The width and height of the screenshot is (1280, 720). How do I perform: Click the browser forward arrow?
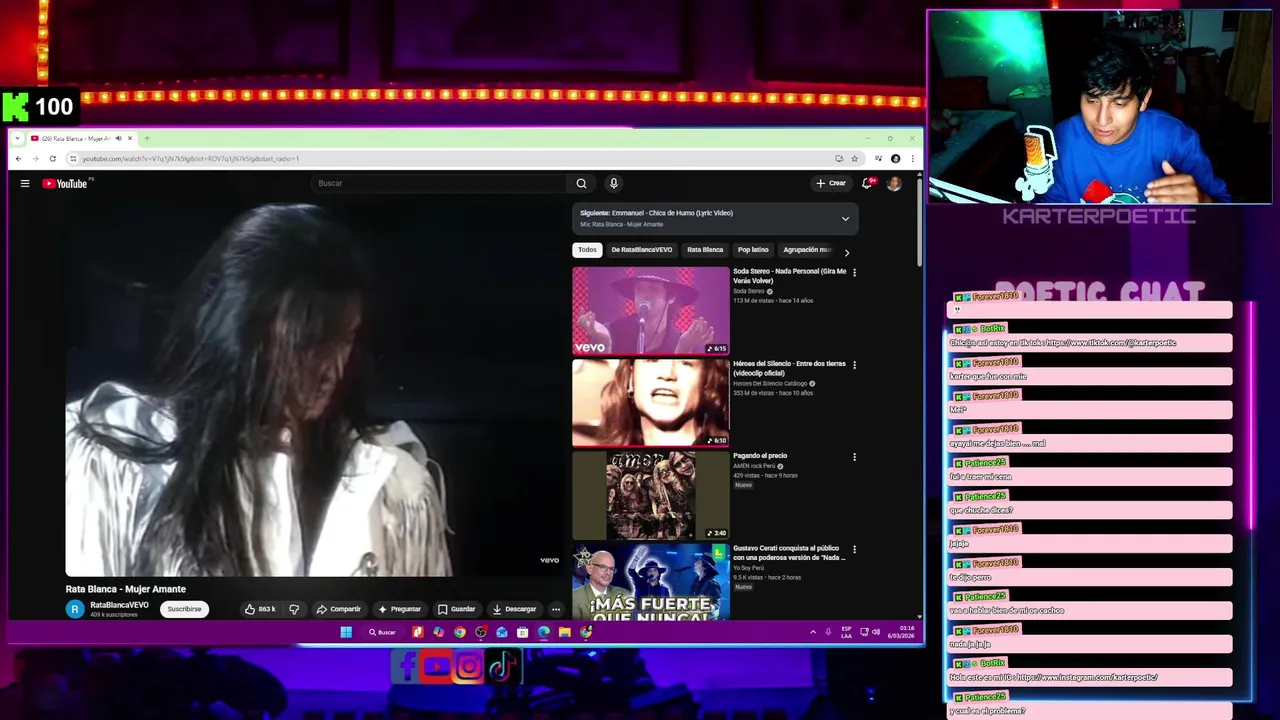point(35,158)
